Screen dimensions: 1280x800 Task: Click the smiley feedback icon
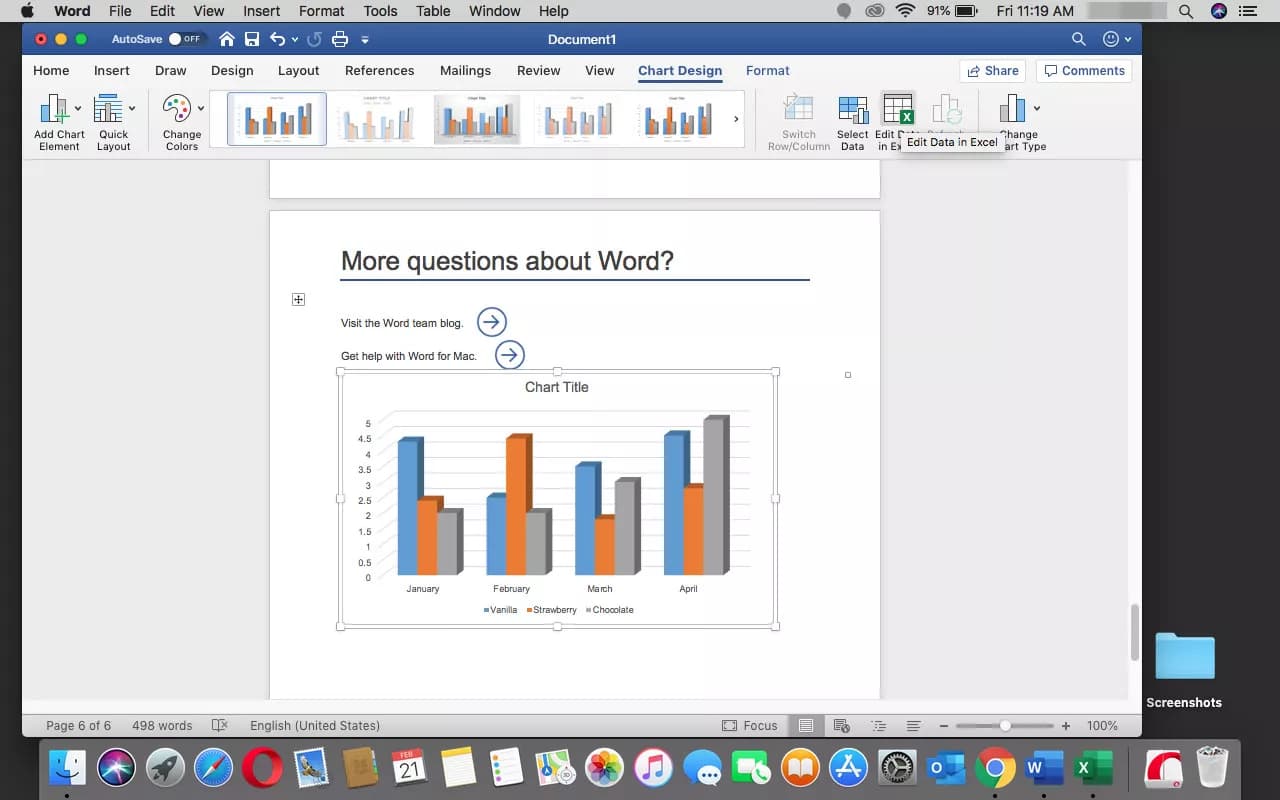point(1110,39)
